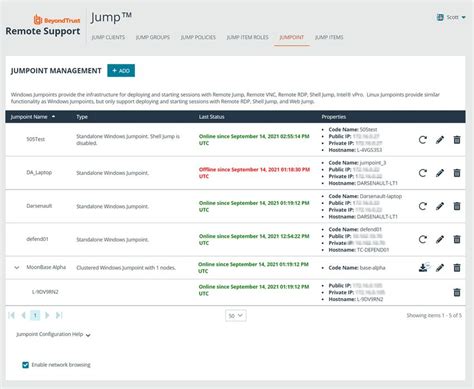Edit the DA_Laptop jumpoint with pencil
The width and height of the screenshot is (474, 389).
440,173
